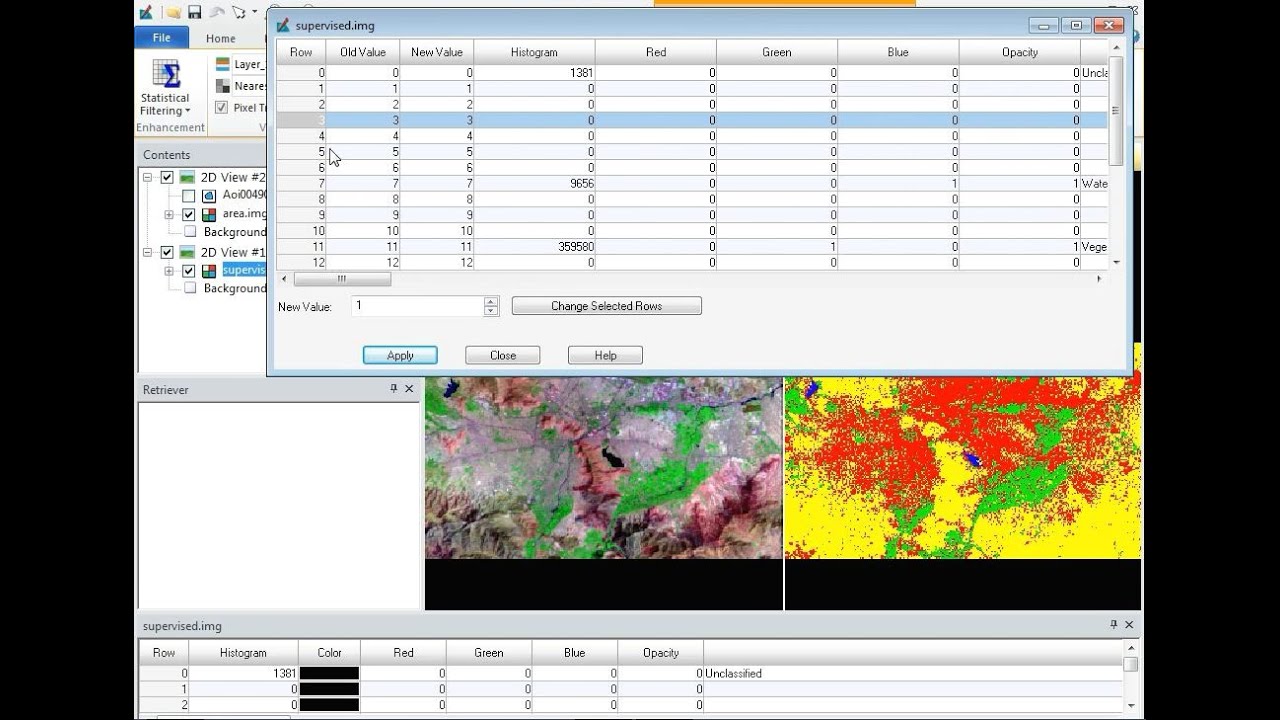Click the Old Value column header
Screen dimensions: 1280x720
[362, 52]
